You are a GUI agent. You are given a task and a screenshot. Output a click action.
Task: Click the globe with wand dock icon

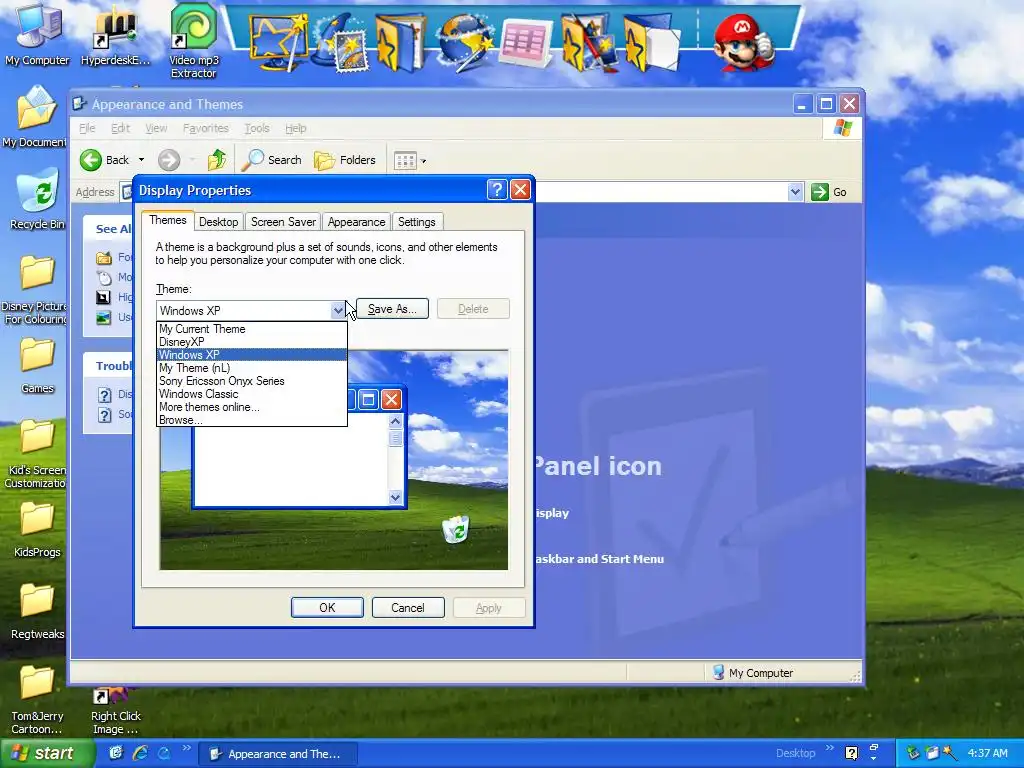coord(464,43)
